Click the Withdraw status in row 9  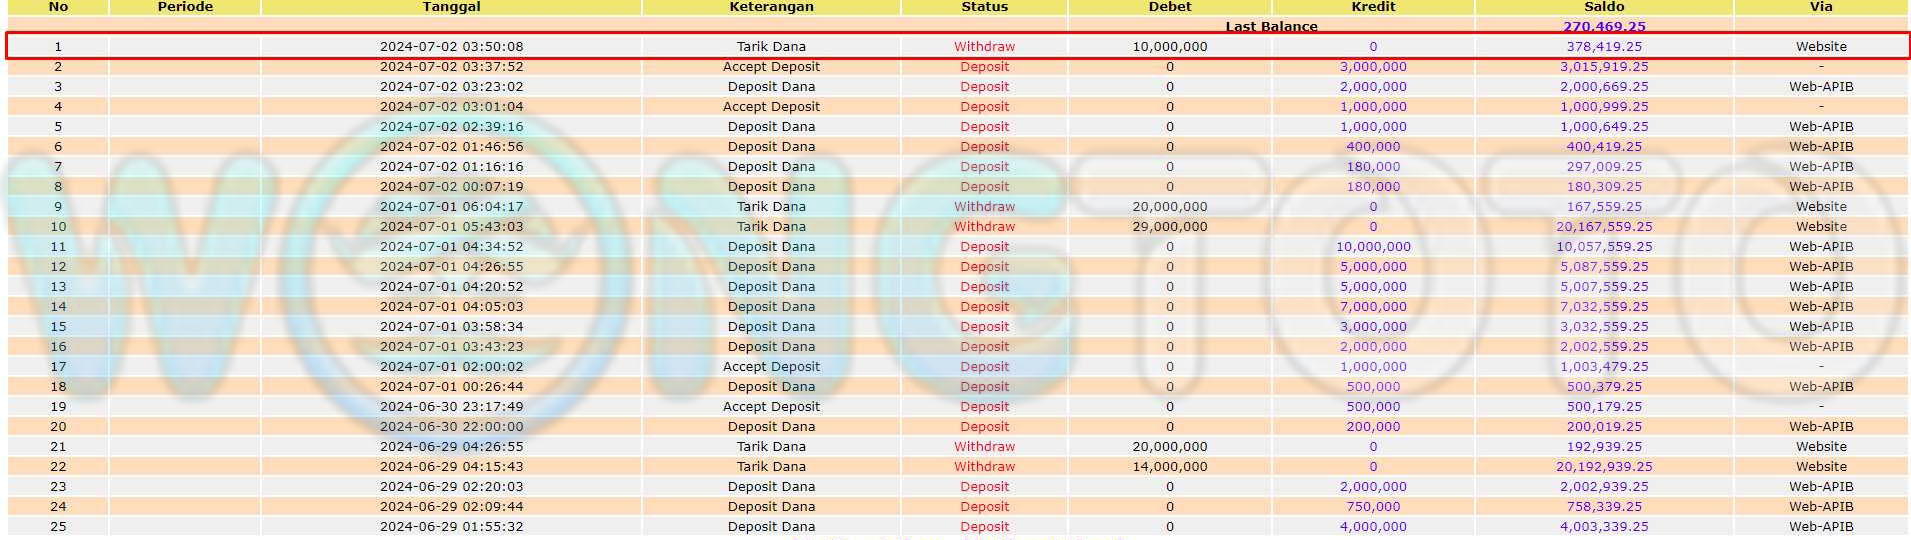(984, 207)
